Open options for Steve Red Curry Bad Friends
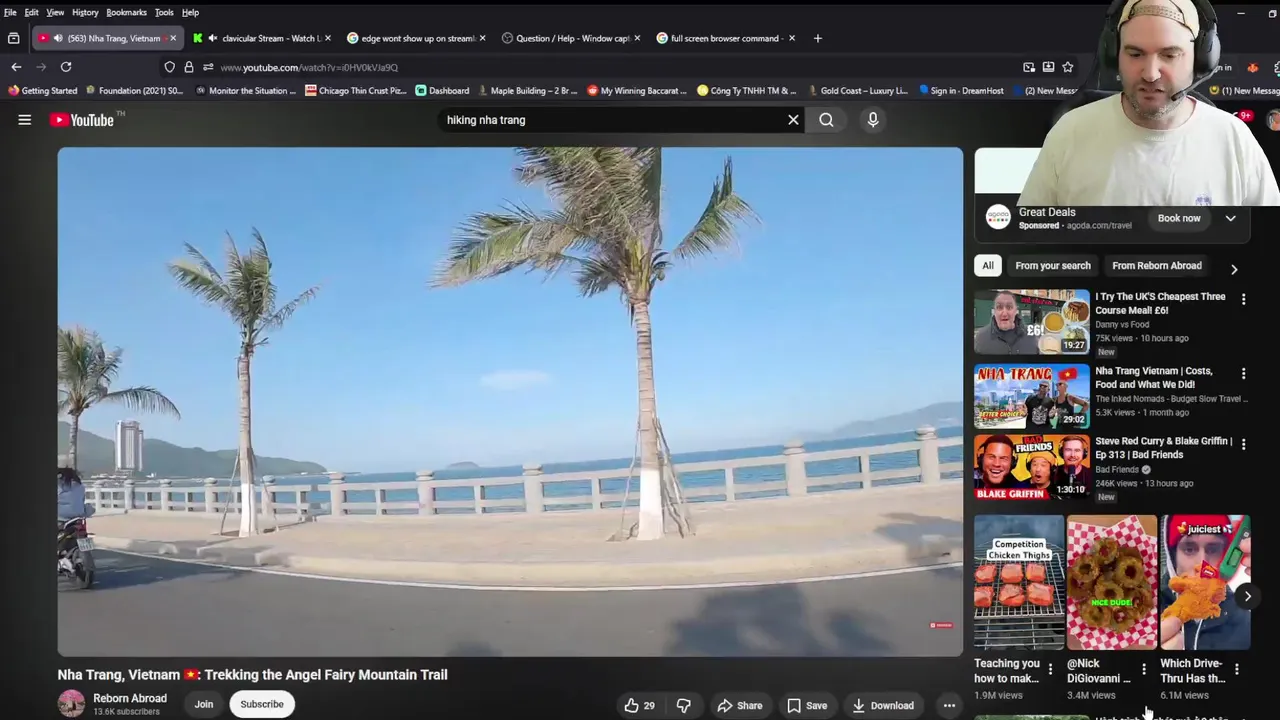Image resolution: width=1280 pixels, height=720 pixels. click(x=1243, y=444)
